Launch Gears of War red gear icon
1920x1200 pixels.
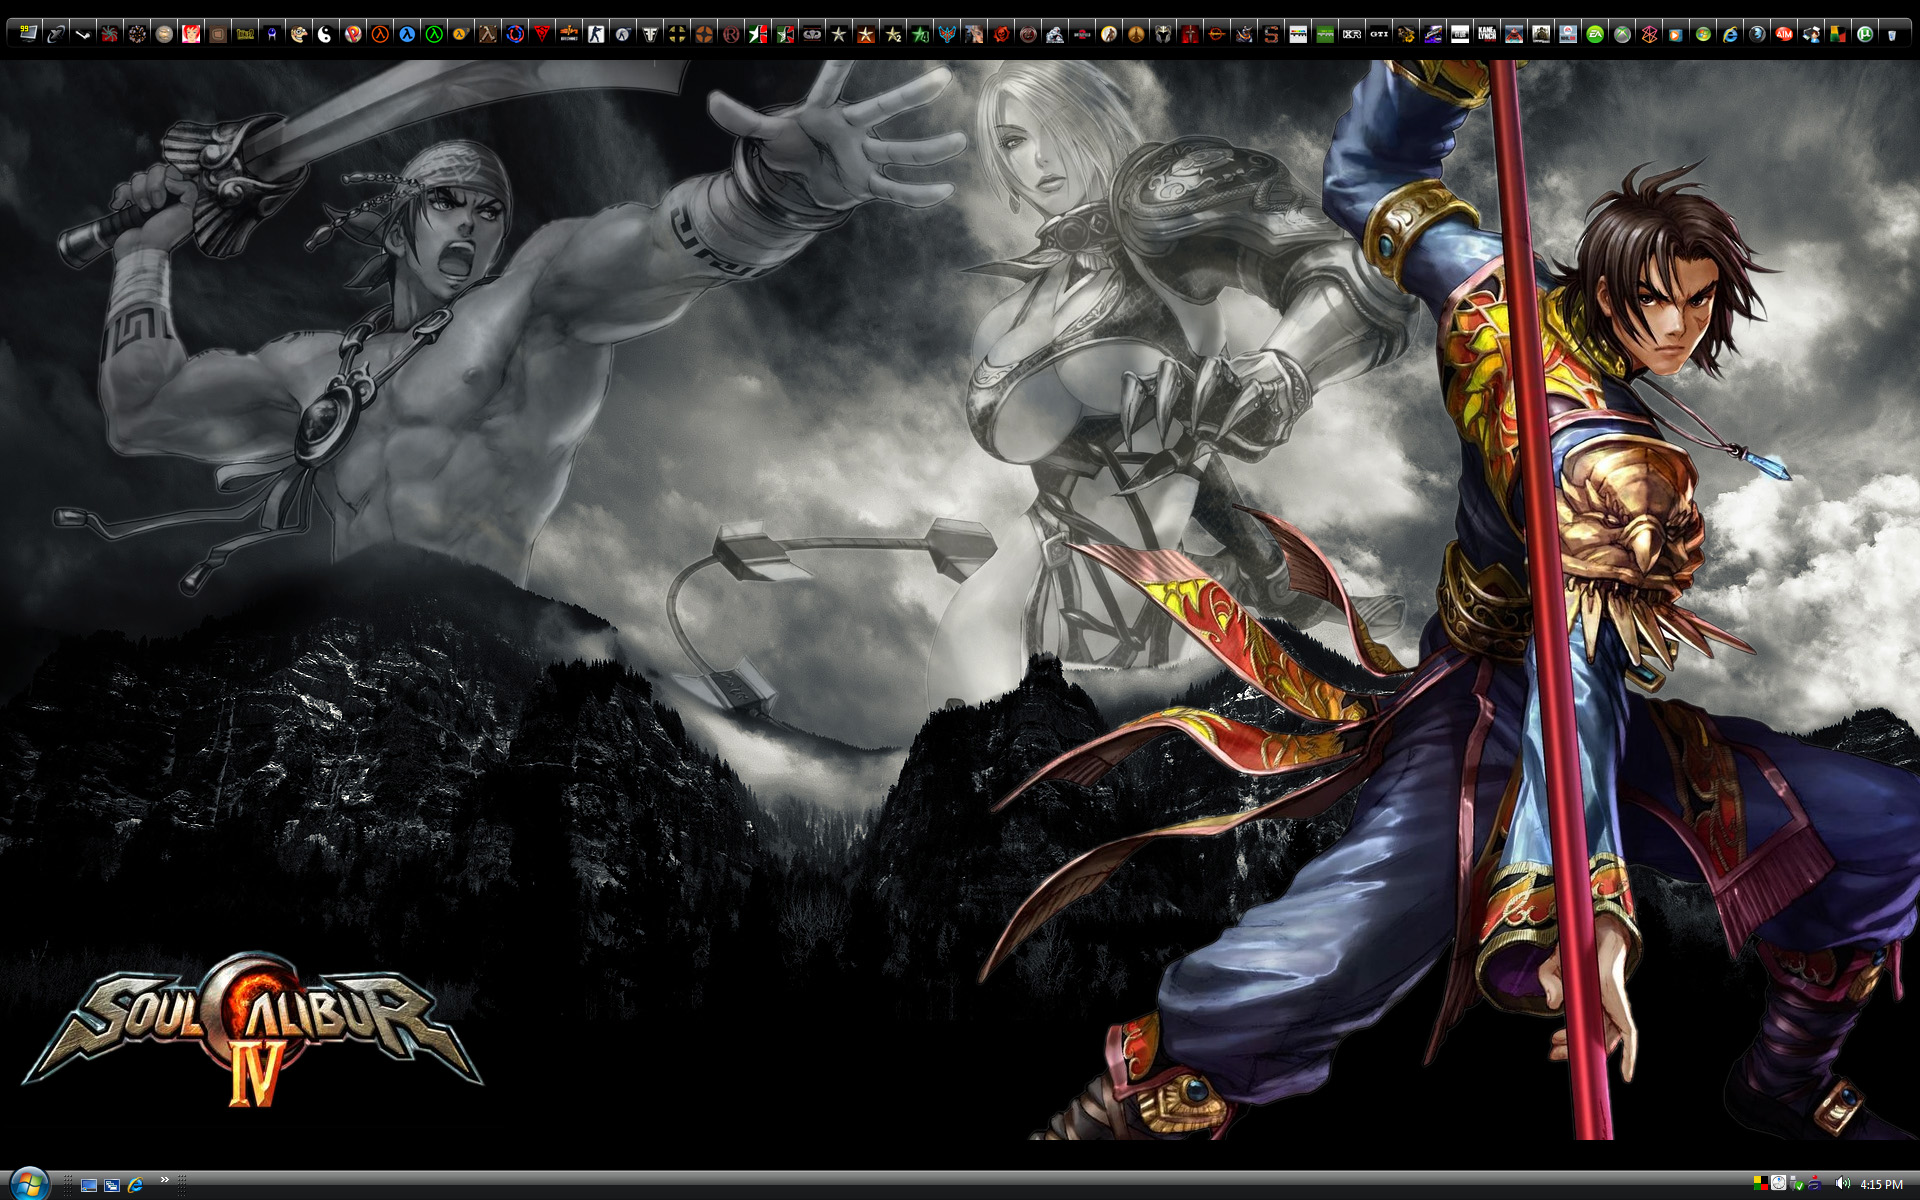point(1001,34)
